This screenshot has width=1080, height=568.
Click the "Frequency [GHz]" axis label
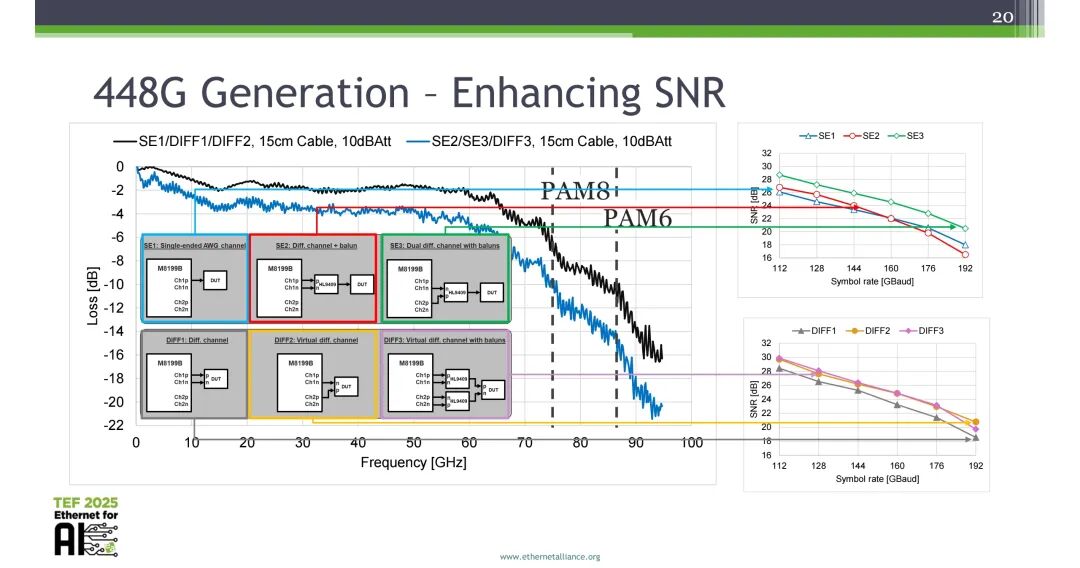coord(413,463)
